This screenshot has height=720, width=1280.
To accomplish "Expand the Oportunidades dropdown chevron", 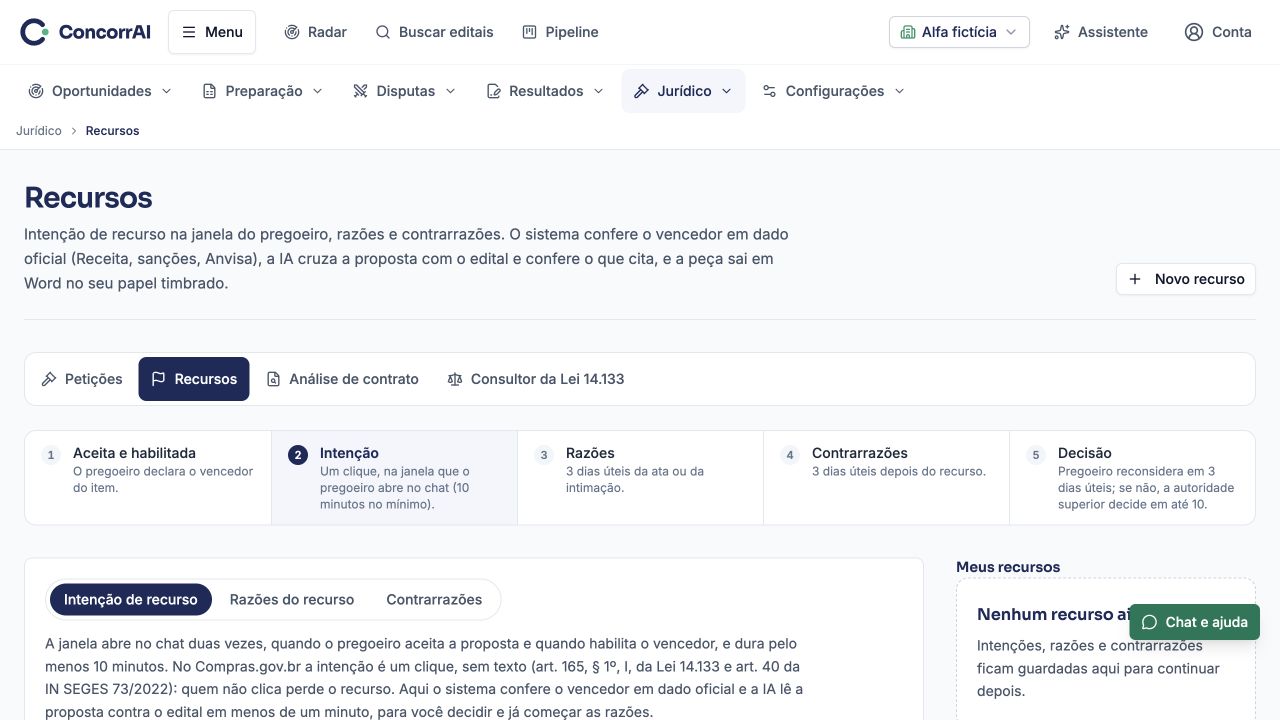I will (166, 91).
